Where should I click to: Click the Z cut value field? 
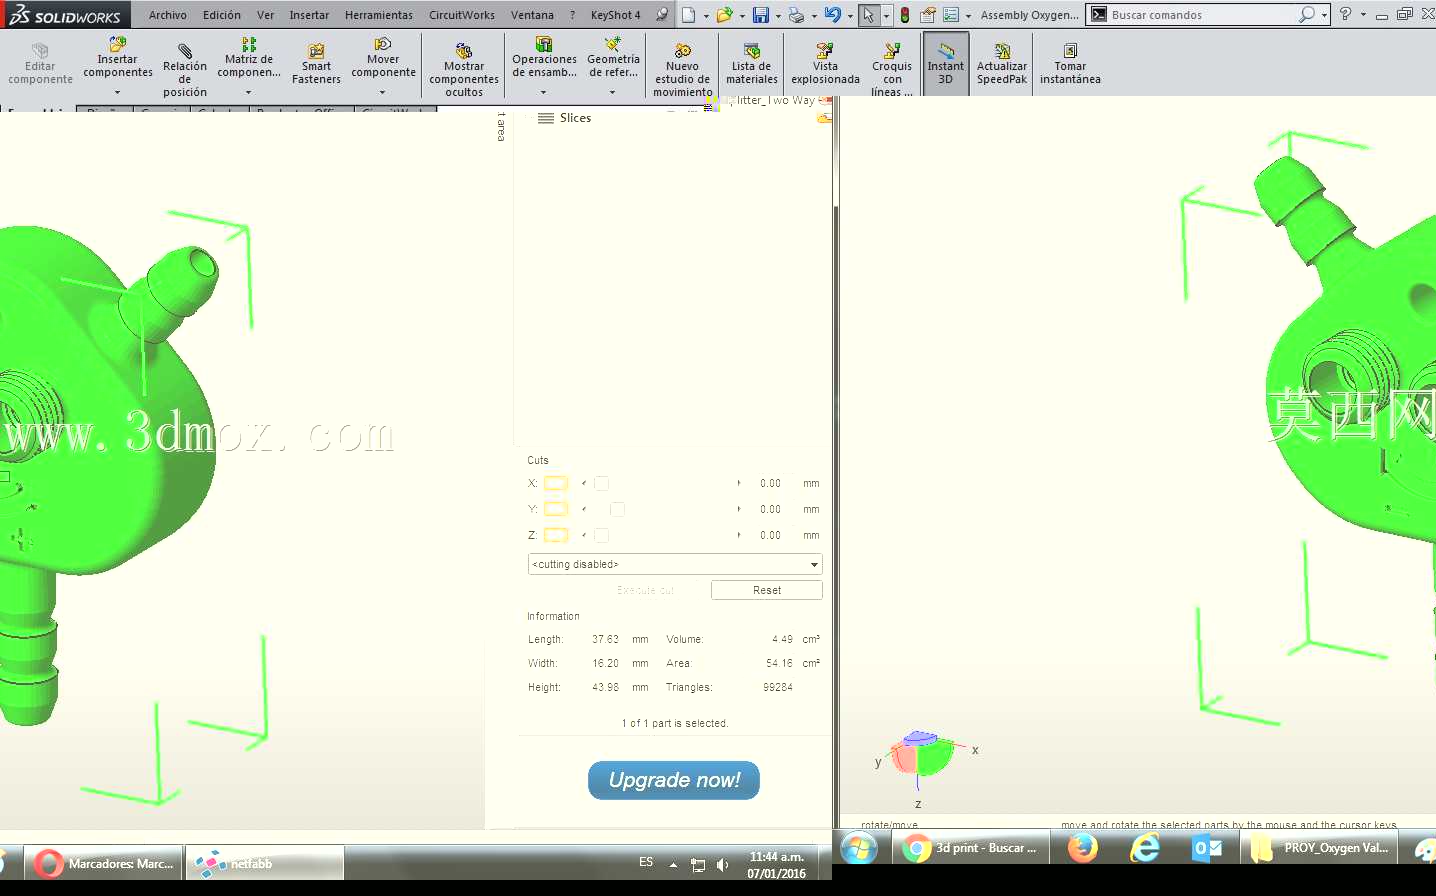coord(770,535)
